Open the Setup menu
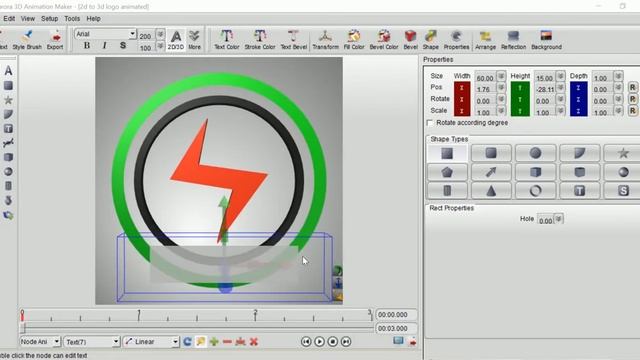 (49, 19)
